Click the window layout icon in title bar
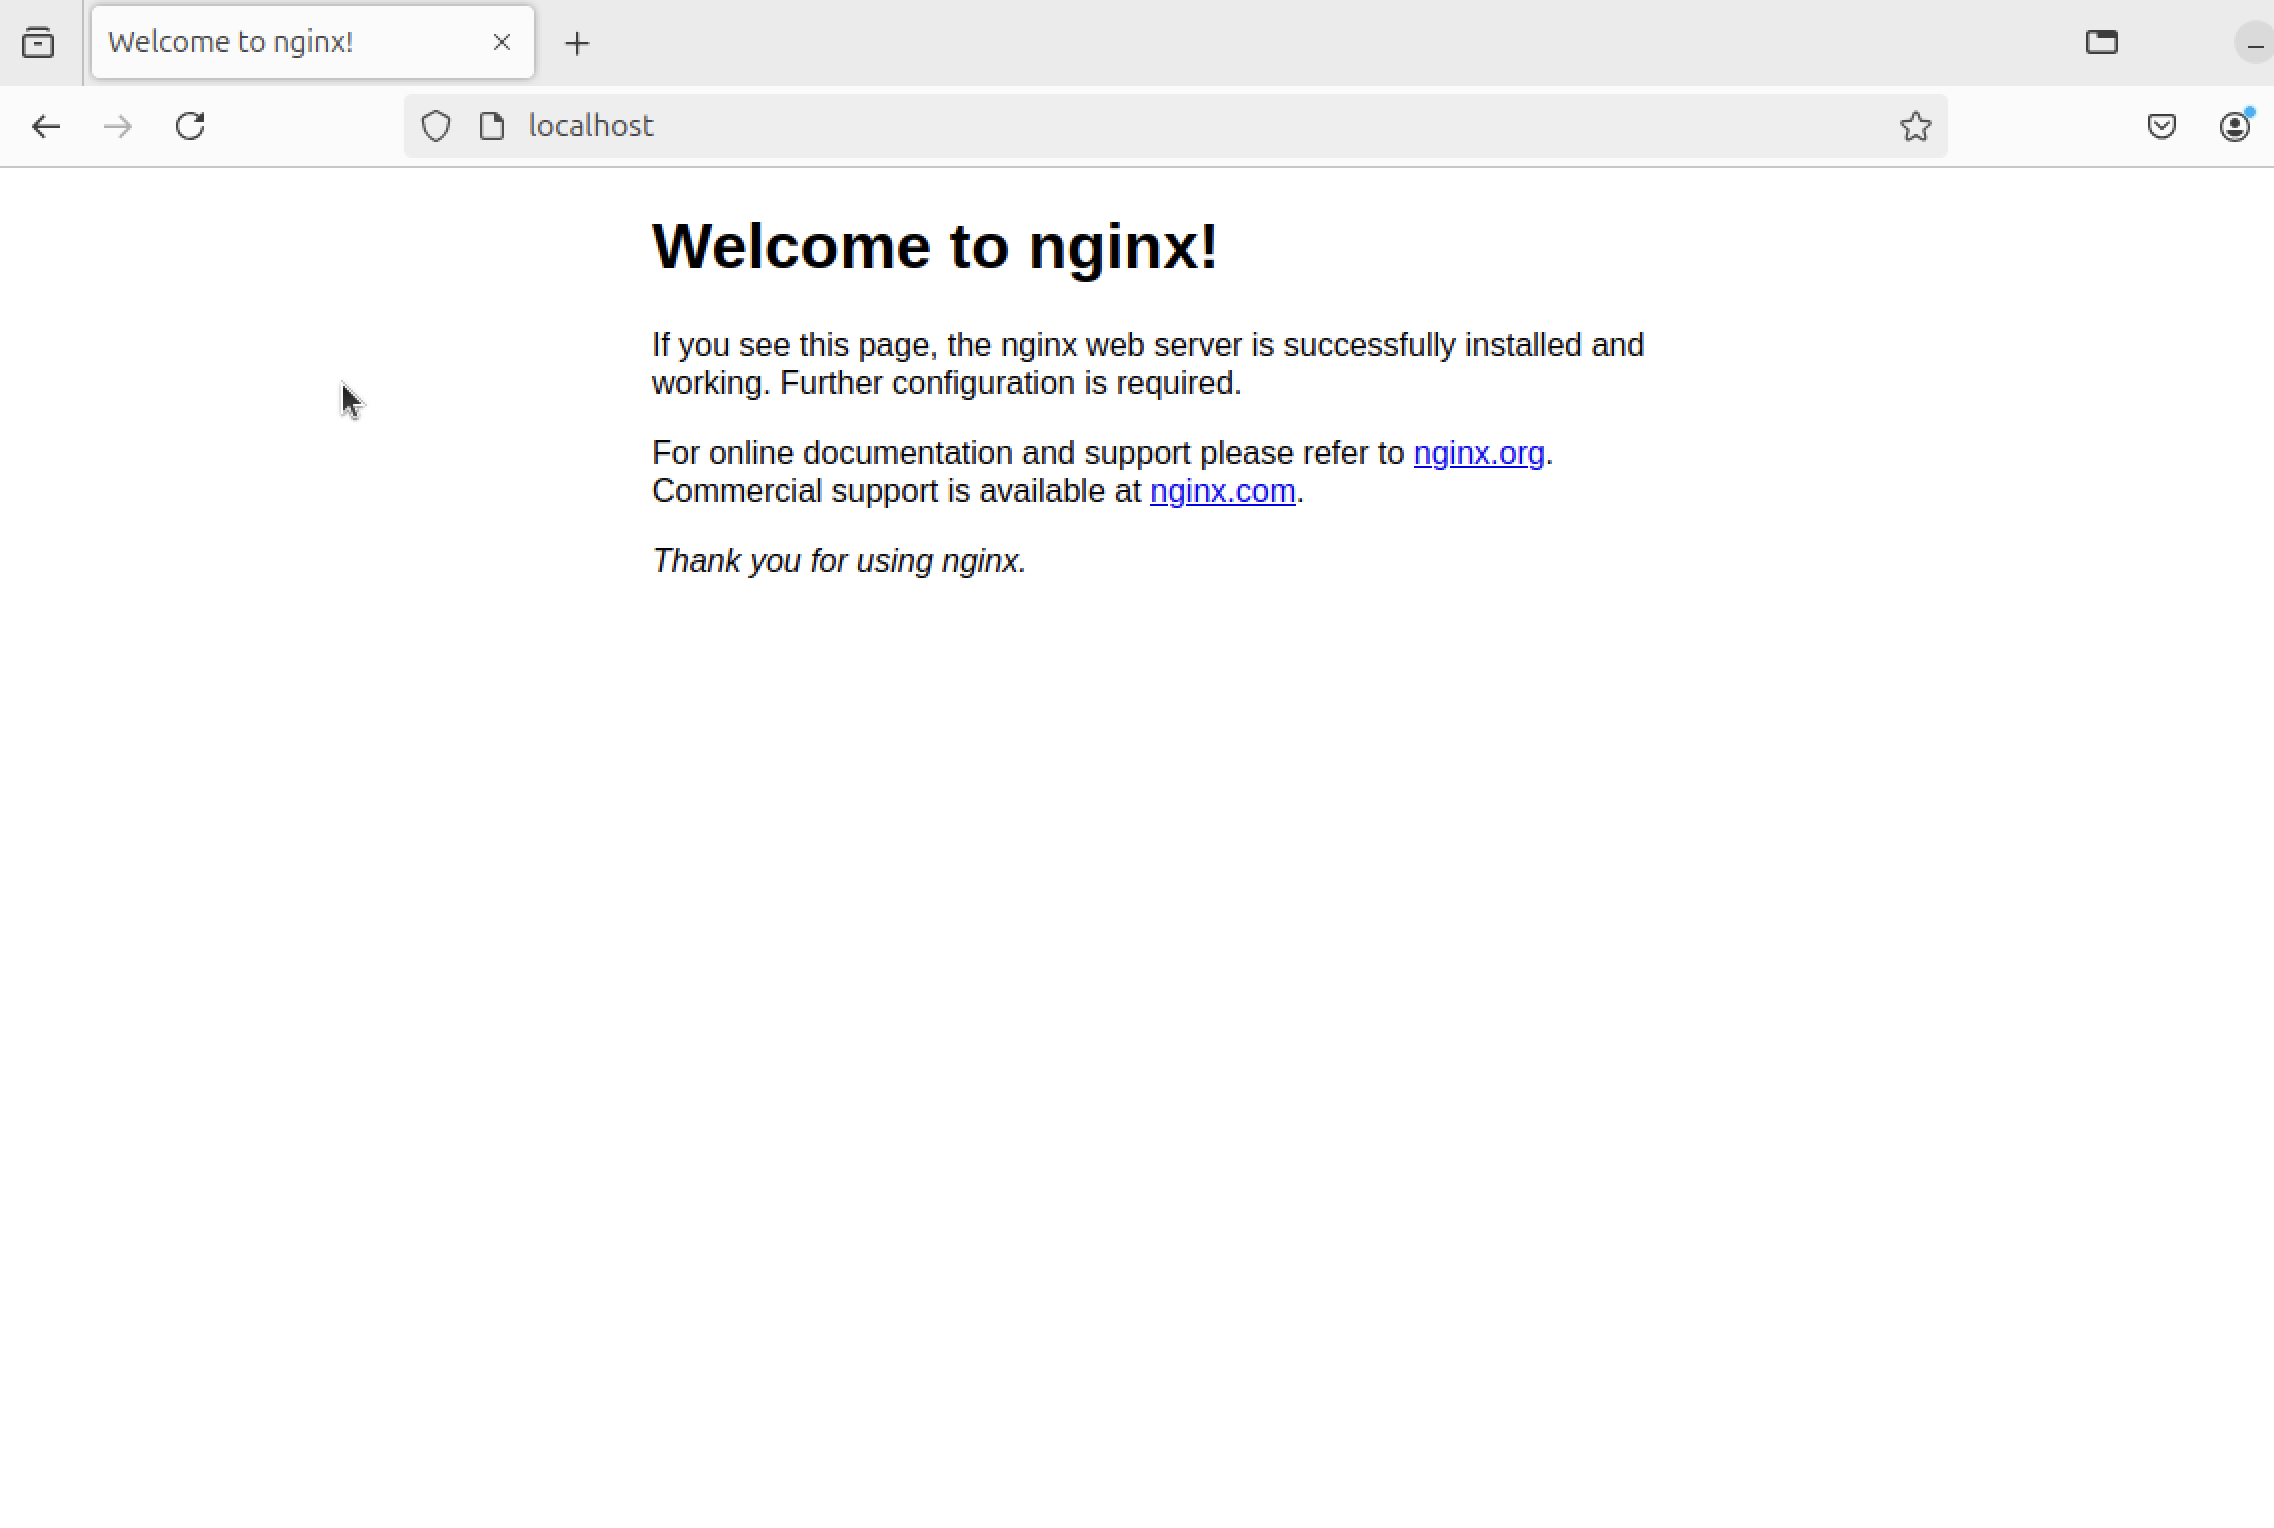This screenshot has width=2274, height=1528. 2102,42
